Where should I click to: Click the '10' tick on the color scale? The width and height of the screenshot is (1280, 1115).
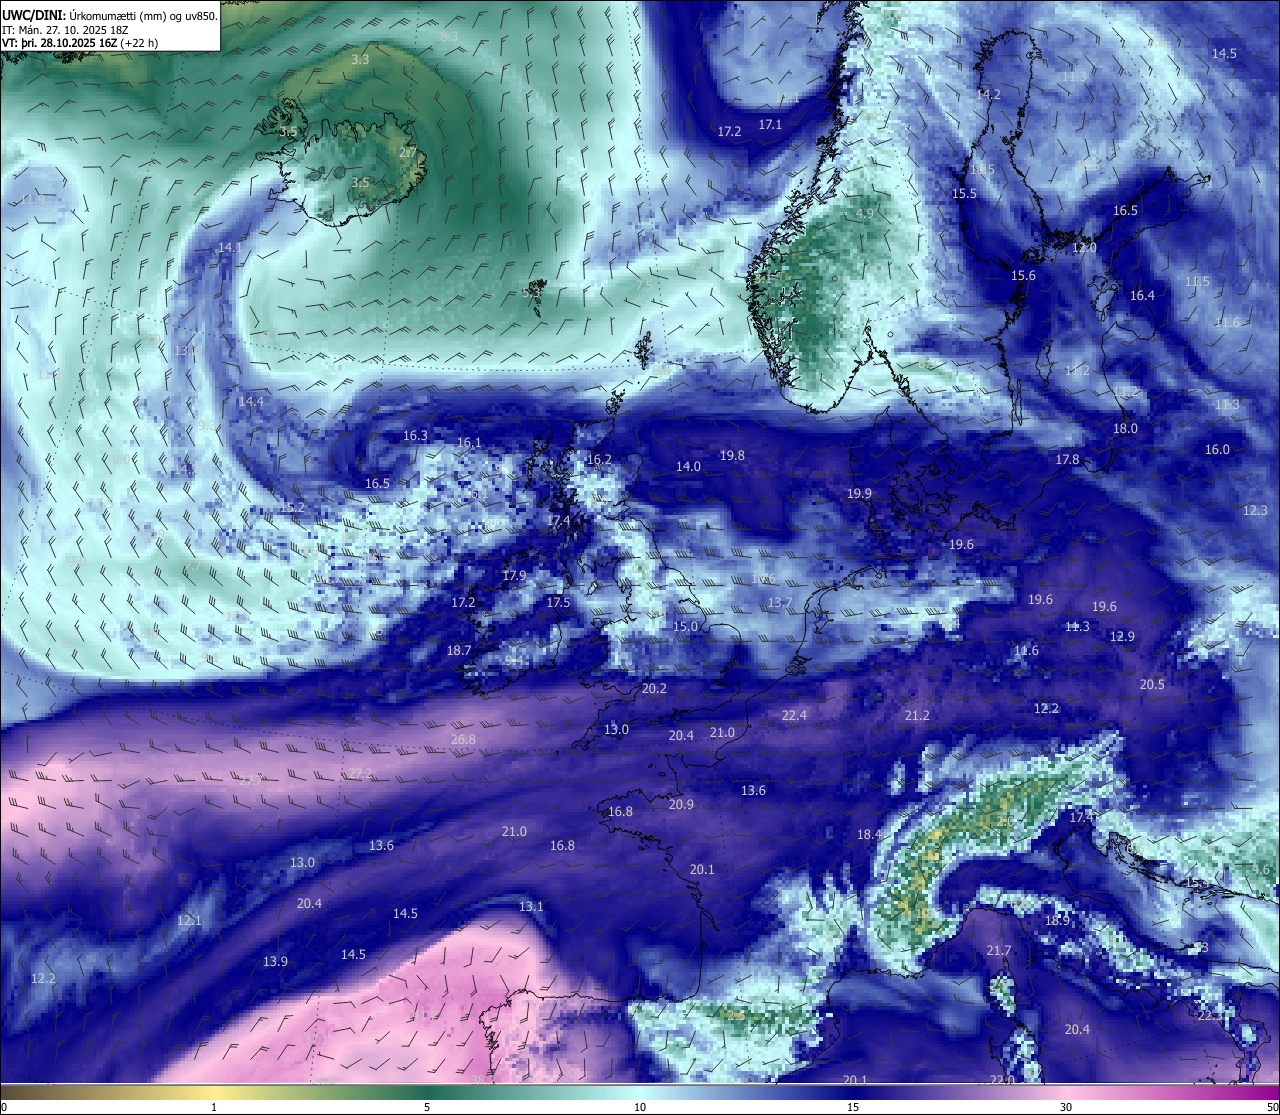click(x=640, y=1107)
